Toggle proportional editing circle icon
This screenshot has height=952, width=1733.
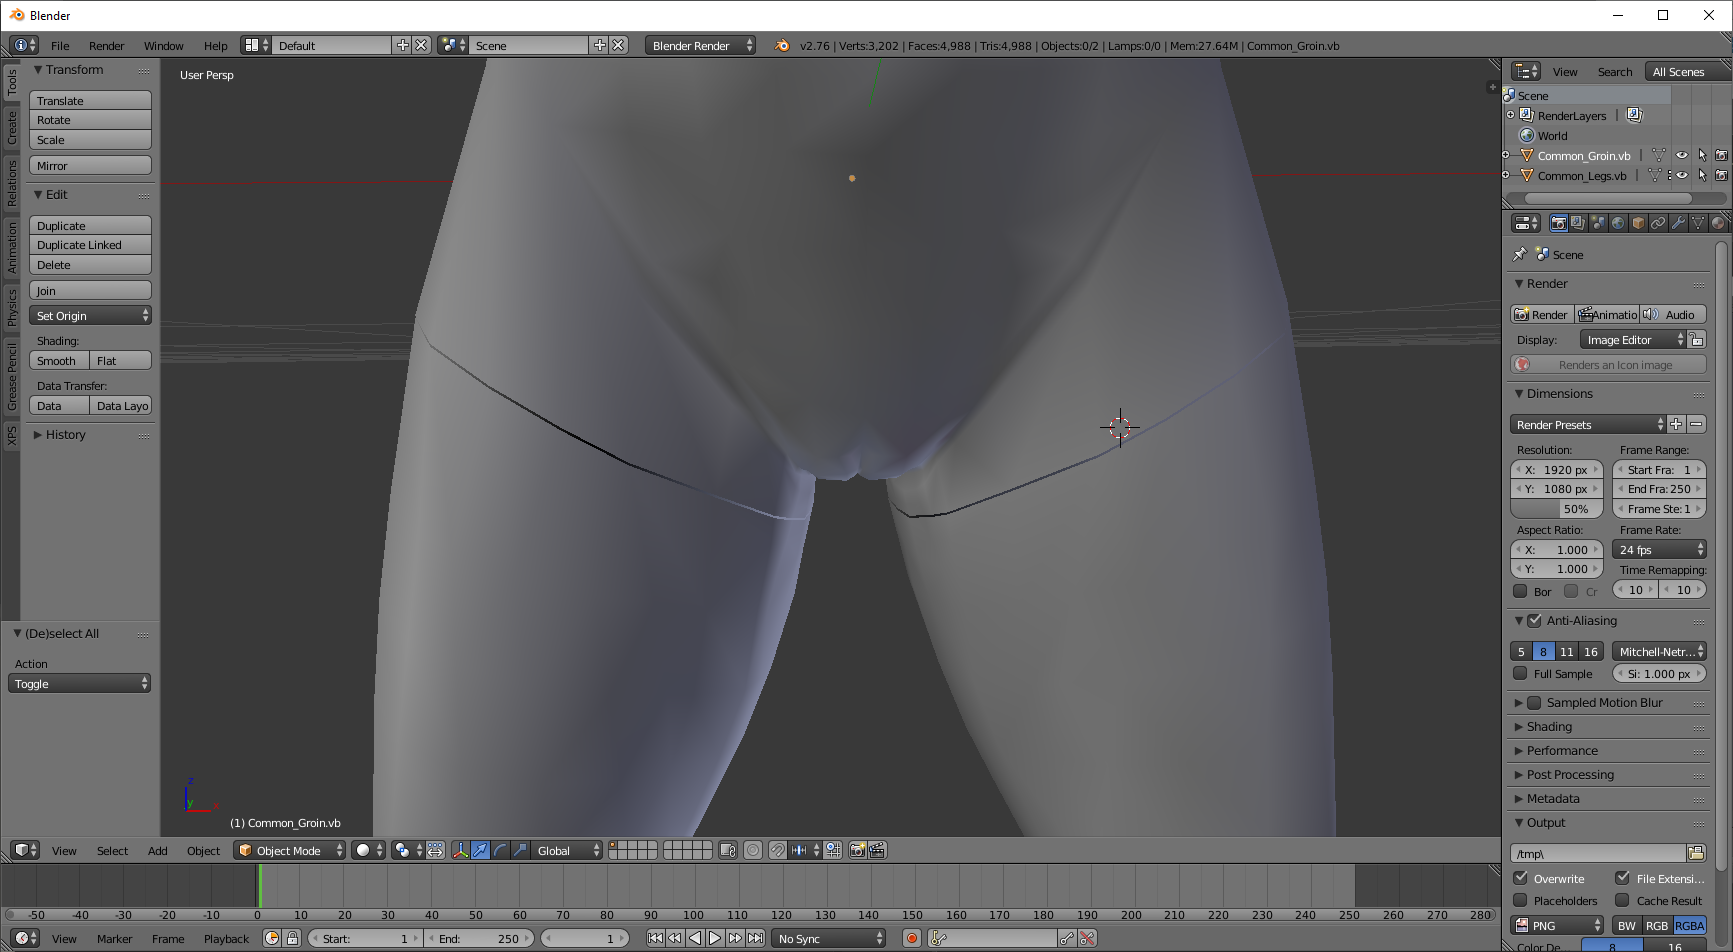(753, 850)
